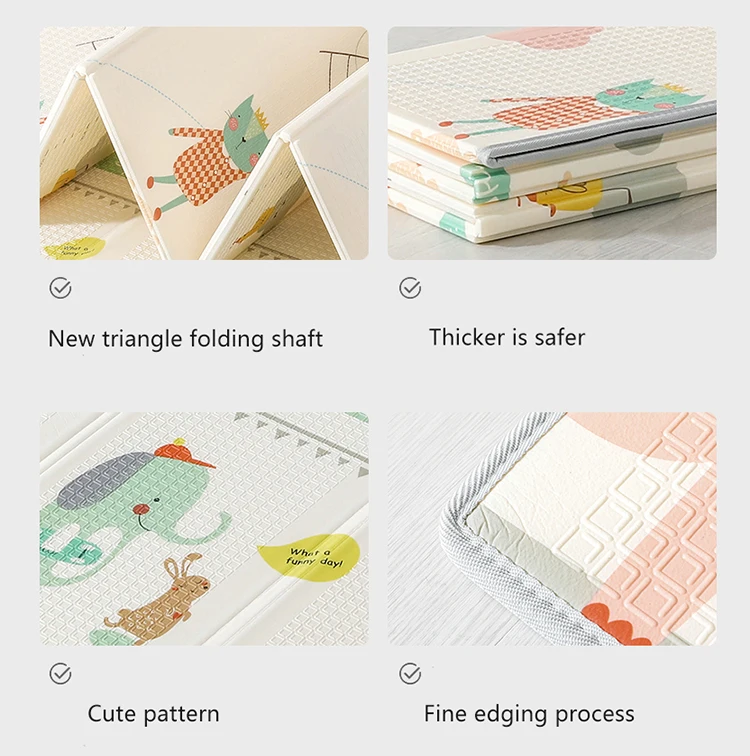Select the Thicker is safer caption
The width and height of the screenshot is (750, 756).
(507, 337)
